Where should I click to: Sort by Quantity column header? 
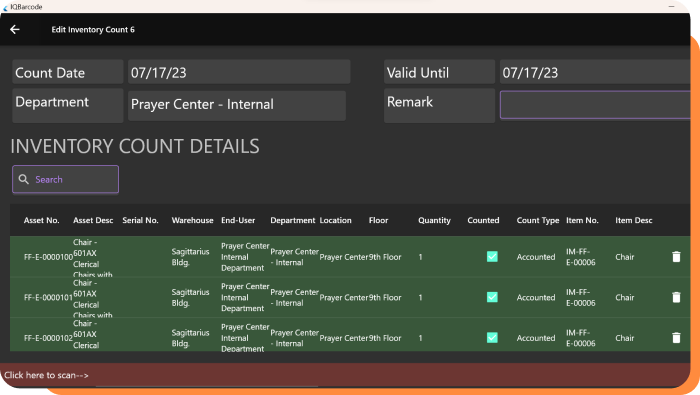coord(434,220)
